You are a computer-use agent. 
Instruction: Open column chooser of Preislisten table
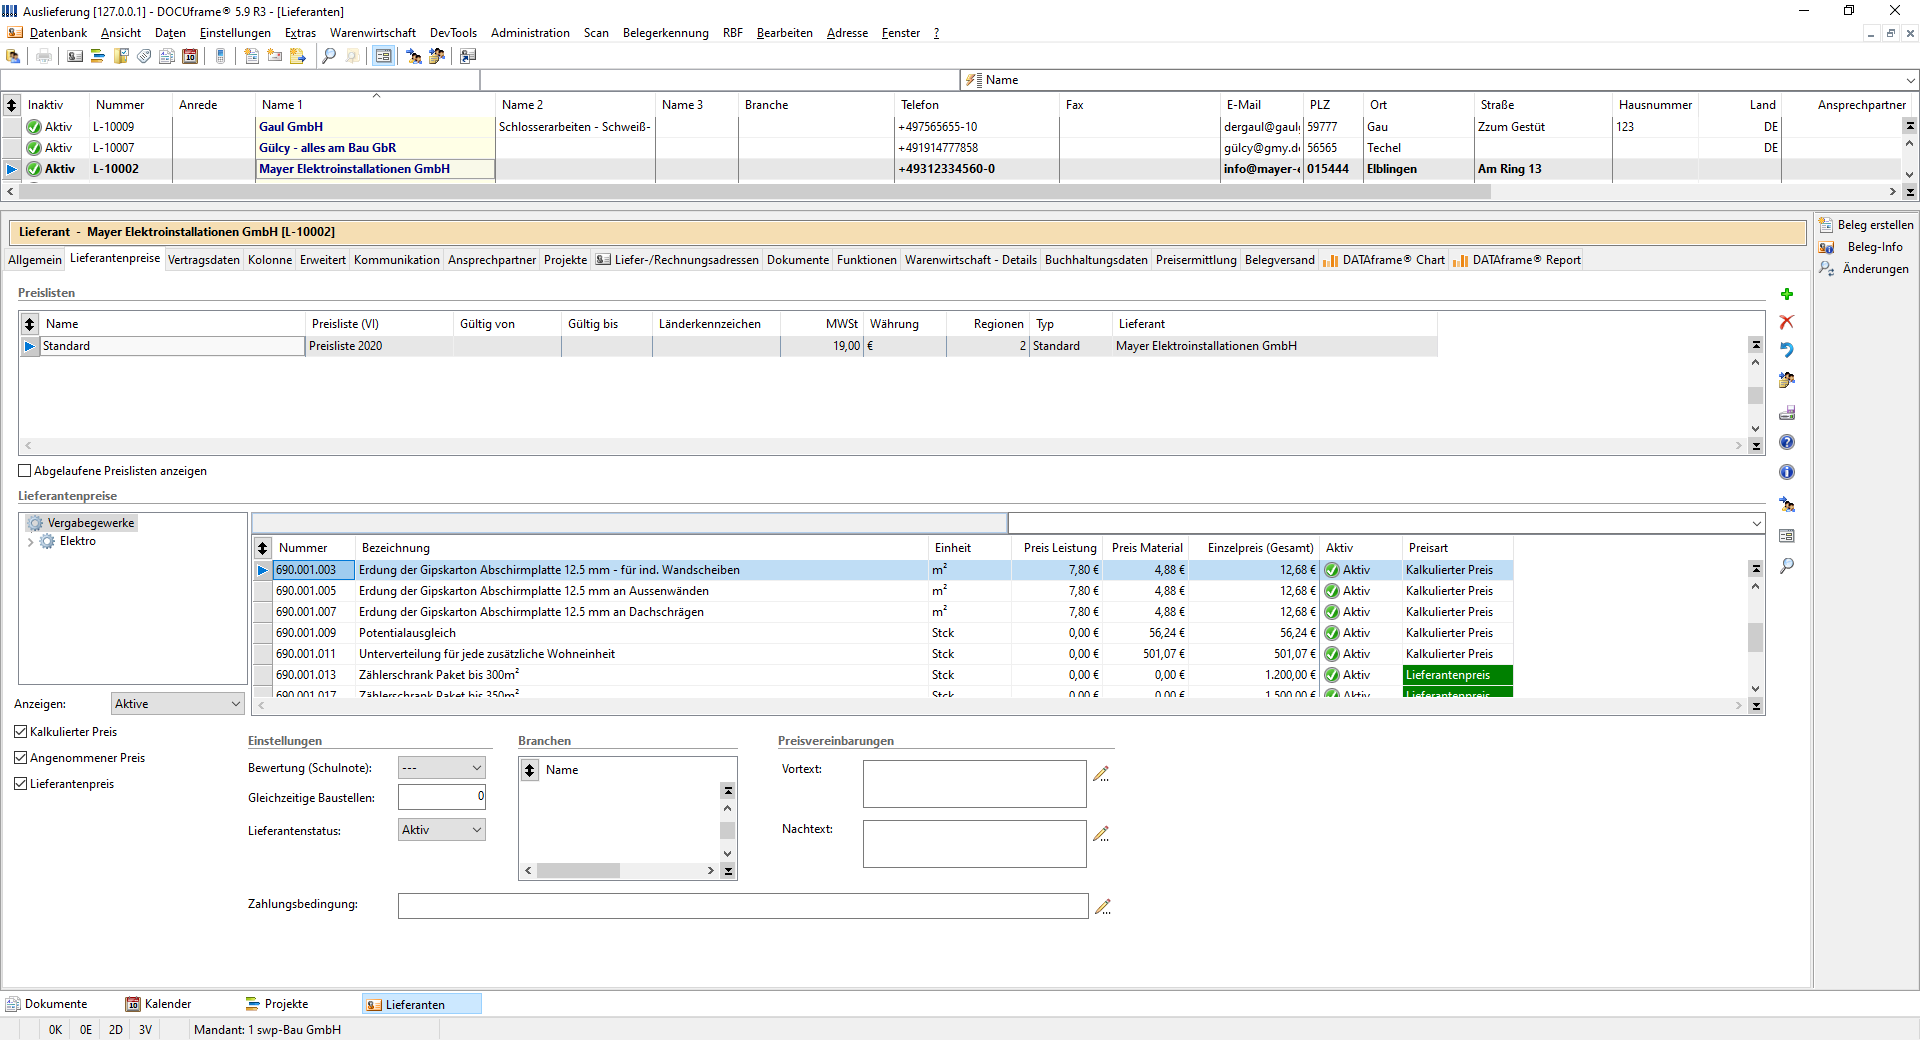point(30,324)
